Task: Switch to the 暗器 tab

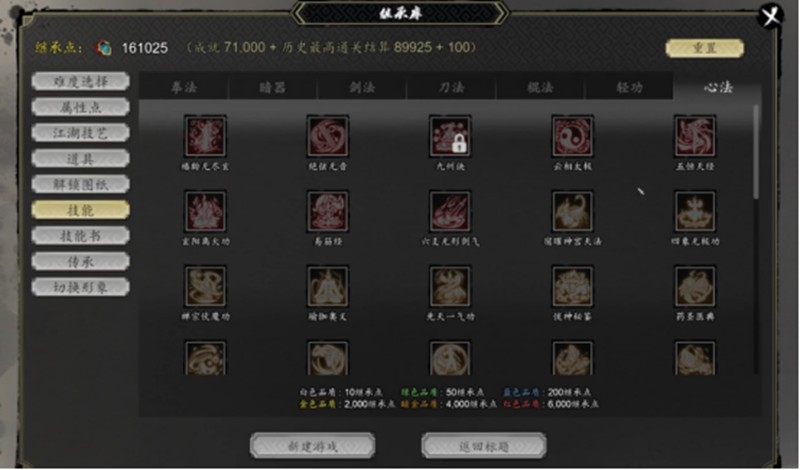Action: click(272, 87)
